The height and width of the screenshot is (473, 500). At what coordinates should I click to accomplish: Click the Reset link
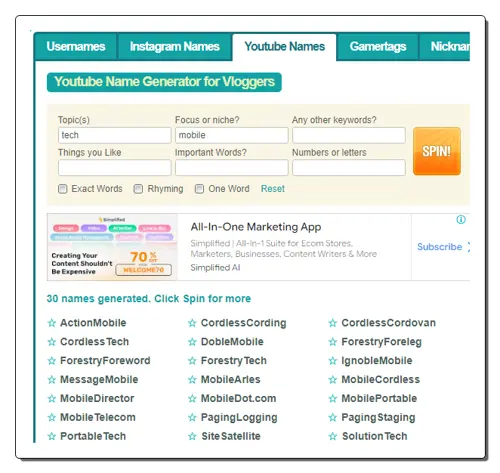273,189
